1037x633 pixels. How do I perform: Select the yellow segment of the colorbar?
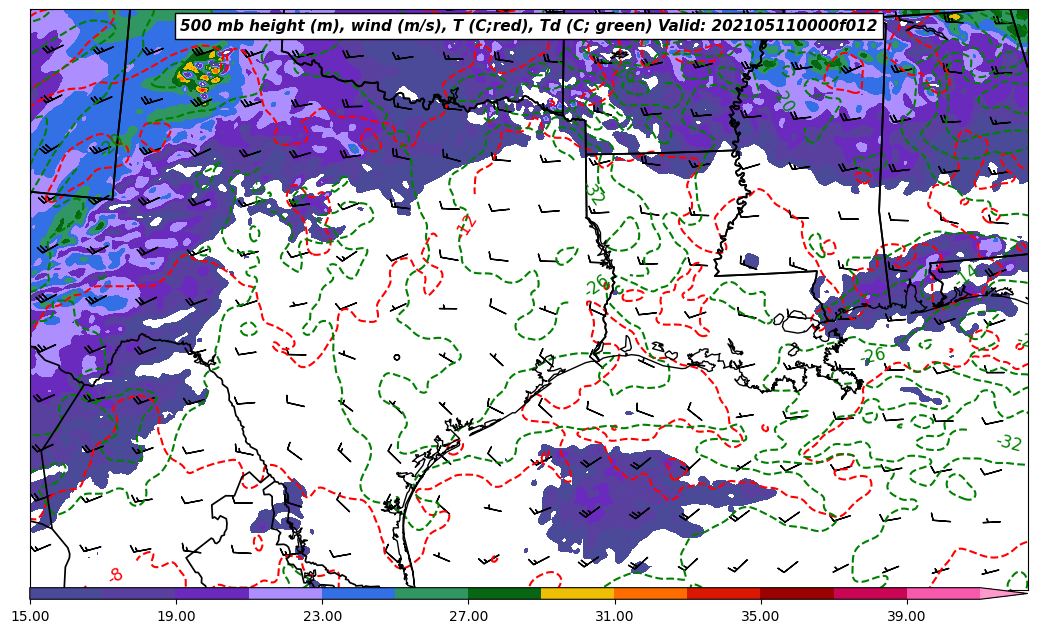coord(577,593)
